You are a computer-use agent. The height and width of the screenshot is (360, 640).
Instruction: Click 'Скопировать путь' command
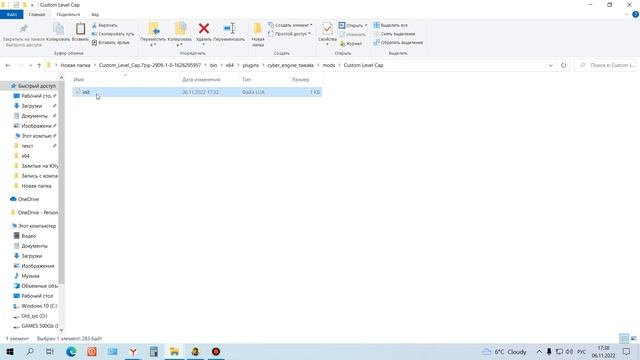113,34
